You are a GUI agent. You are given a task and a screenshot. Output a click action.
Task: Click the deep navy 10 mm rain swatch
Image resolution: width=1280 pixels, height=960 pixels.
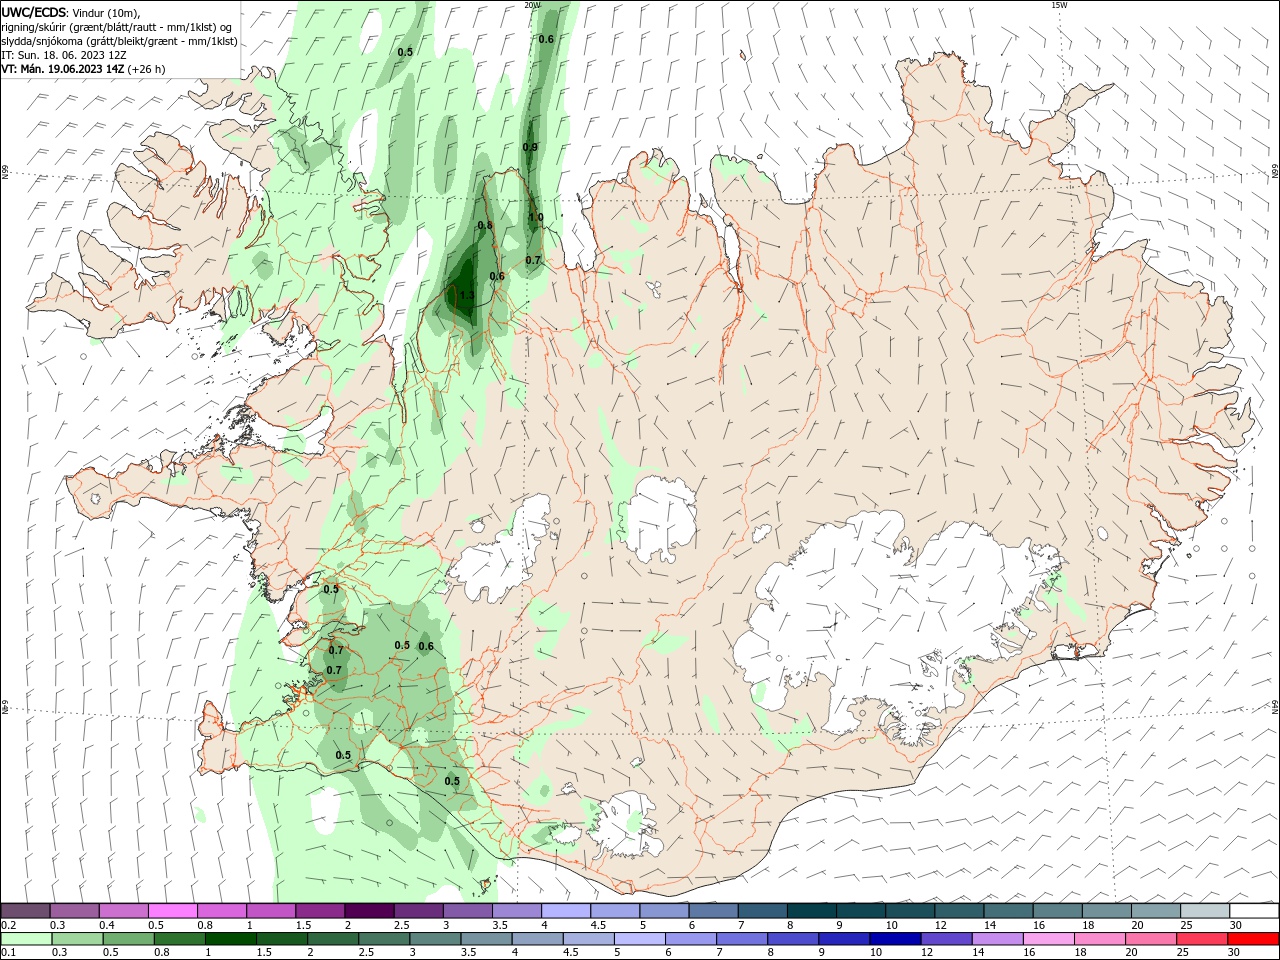coord(896,939)
